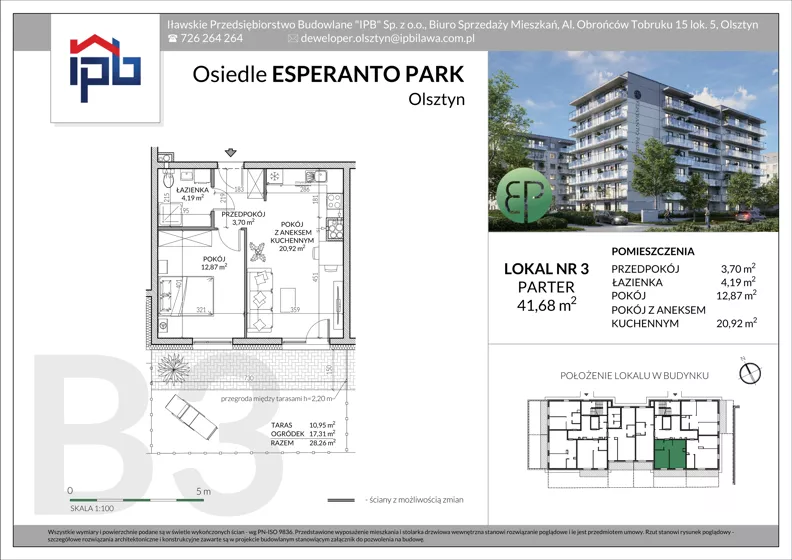Click the company address header text

462,24
